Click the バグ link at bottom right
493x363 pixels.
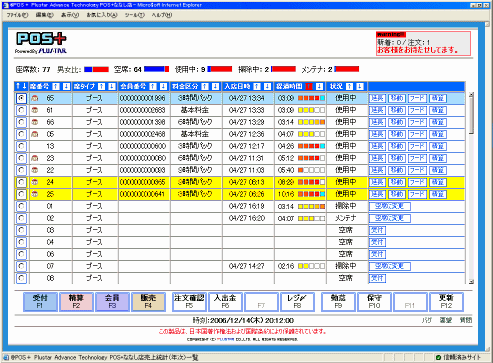426,320
